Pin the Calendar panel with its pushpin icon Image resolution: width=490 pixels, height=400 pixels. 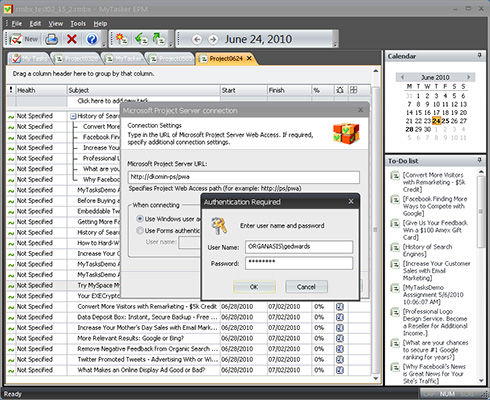pyautogui.click(x=480, y=56)
